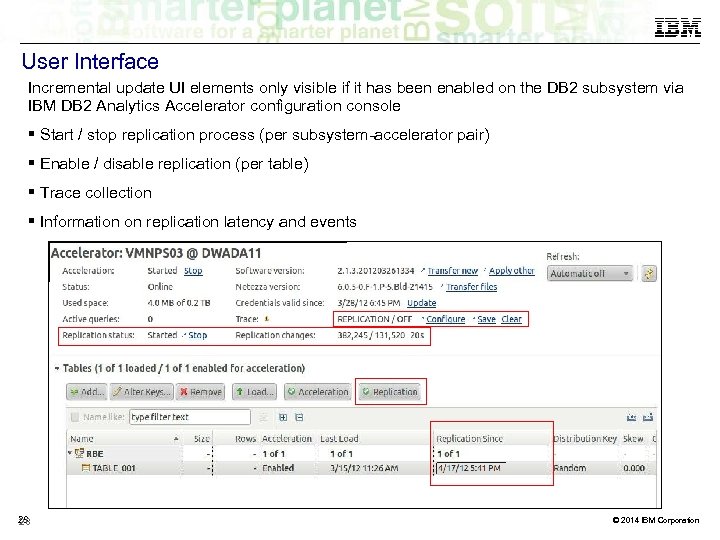
Task: Click the Online status value
Action: 160,287
